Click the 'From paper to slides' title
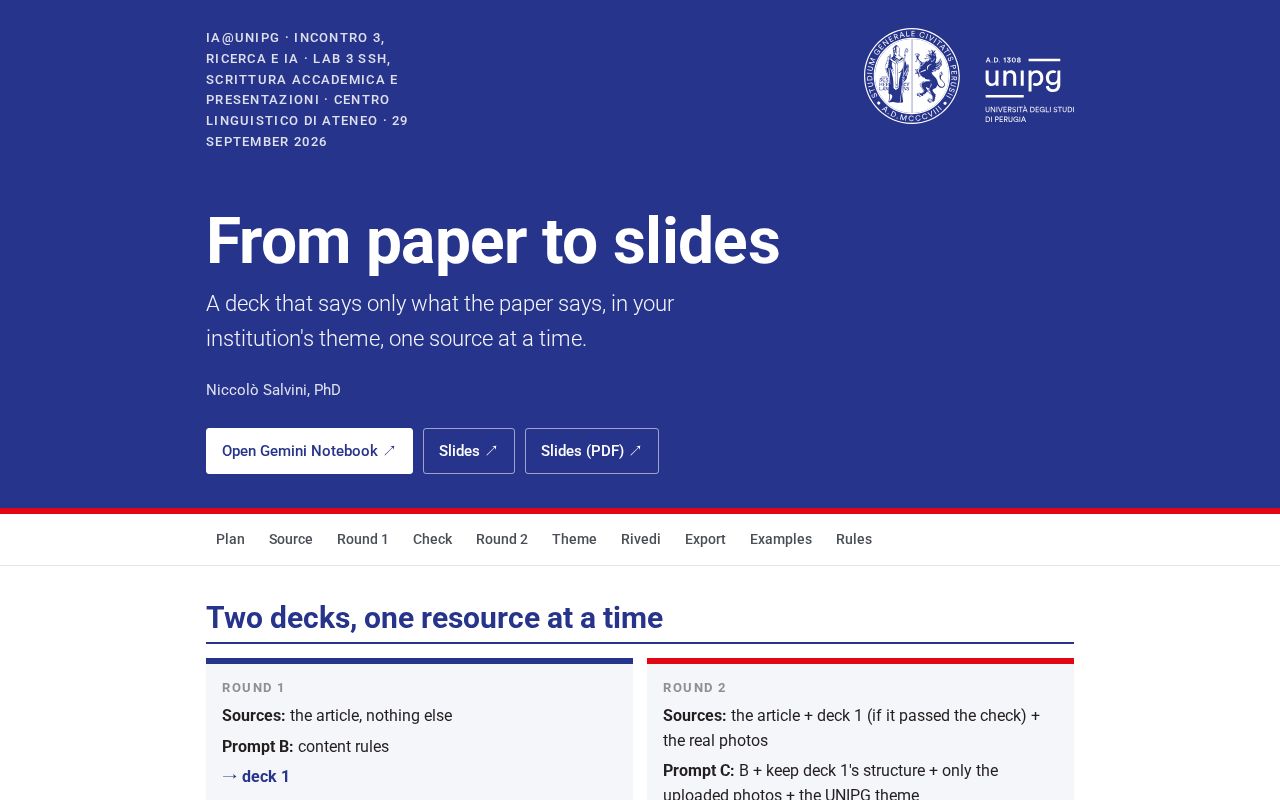Image resolution: width=1280 pixels, height=800 pixels. tap(493, 241)
